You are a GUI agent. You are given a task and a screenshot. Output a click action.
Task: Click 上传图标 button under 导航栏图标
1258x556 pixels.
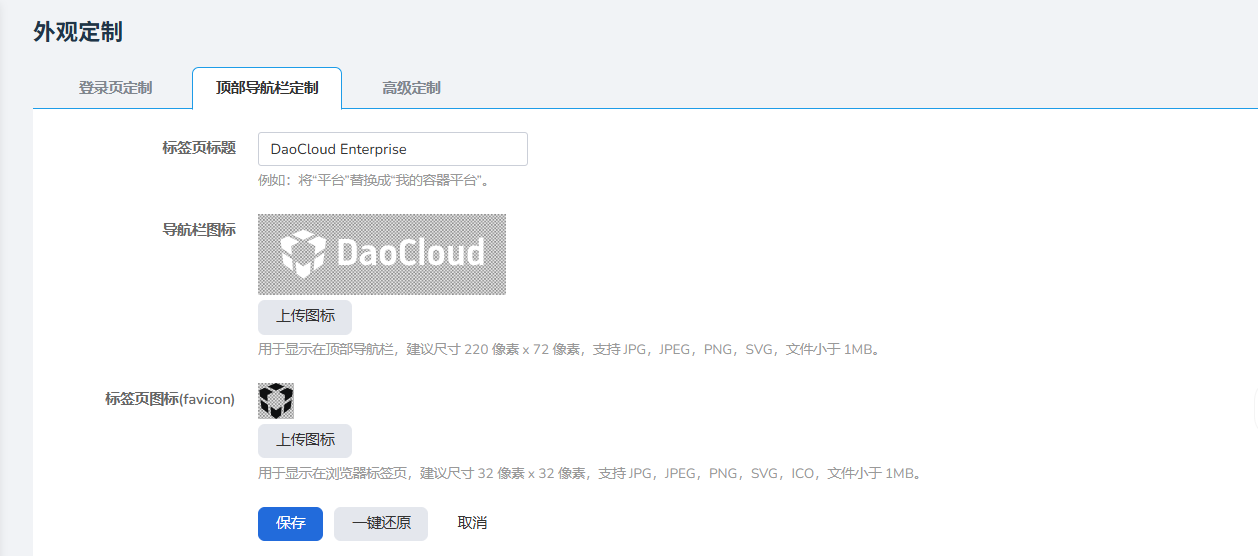(305, 316)
